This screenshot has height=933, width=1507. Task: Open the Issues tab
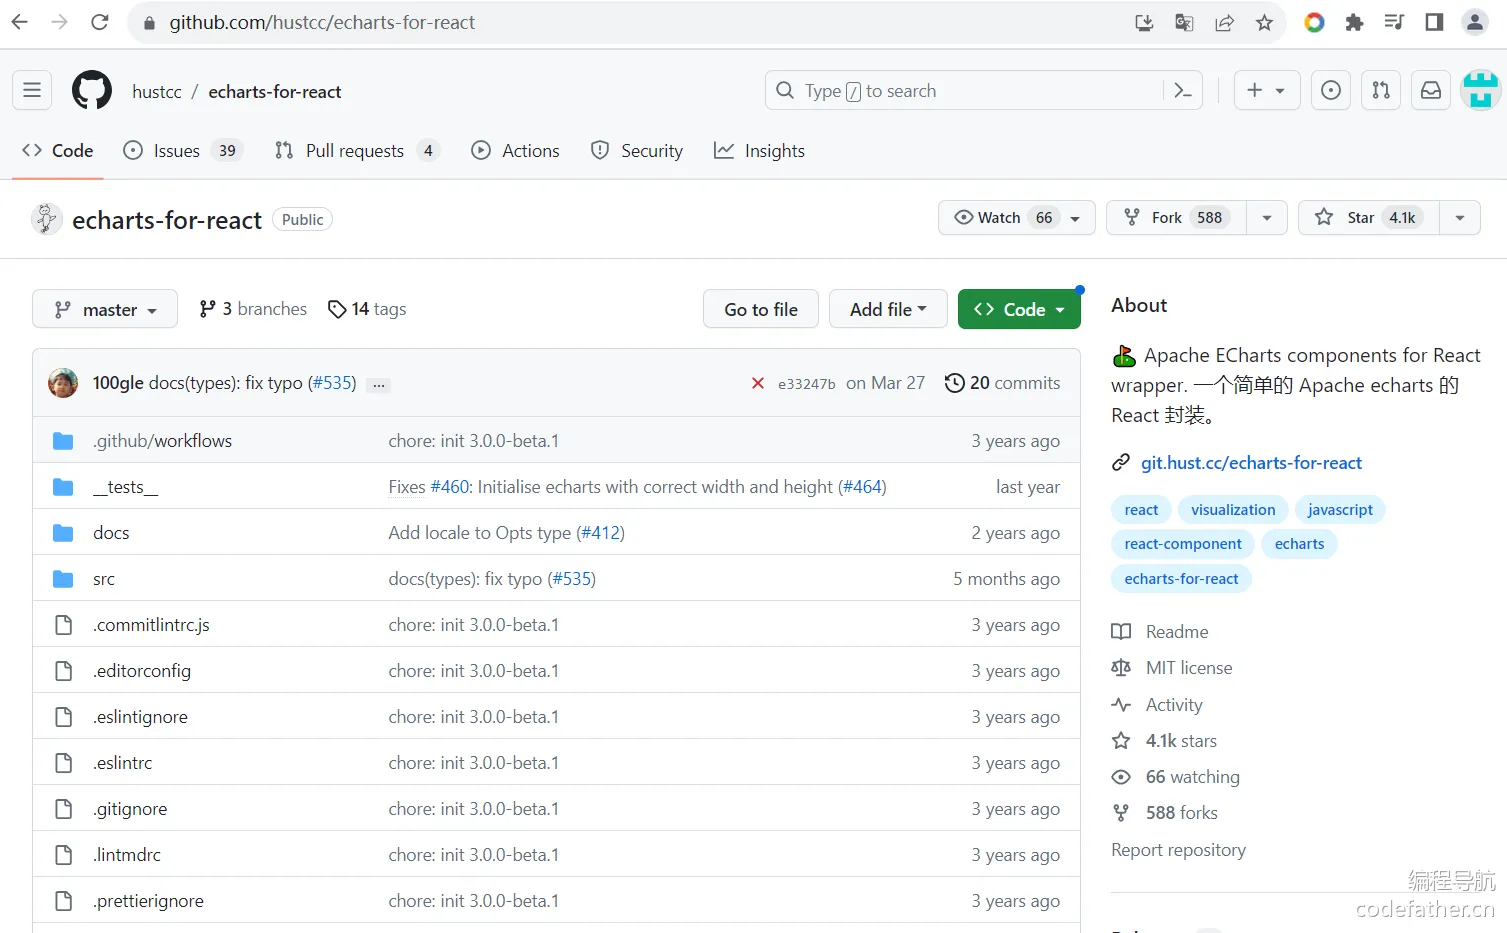click(182, 151)
